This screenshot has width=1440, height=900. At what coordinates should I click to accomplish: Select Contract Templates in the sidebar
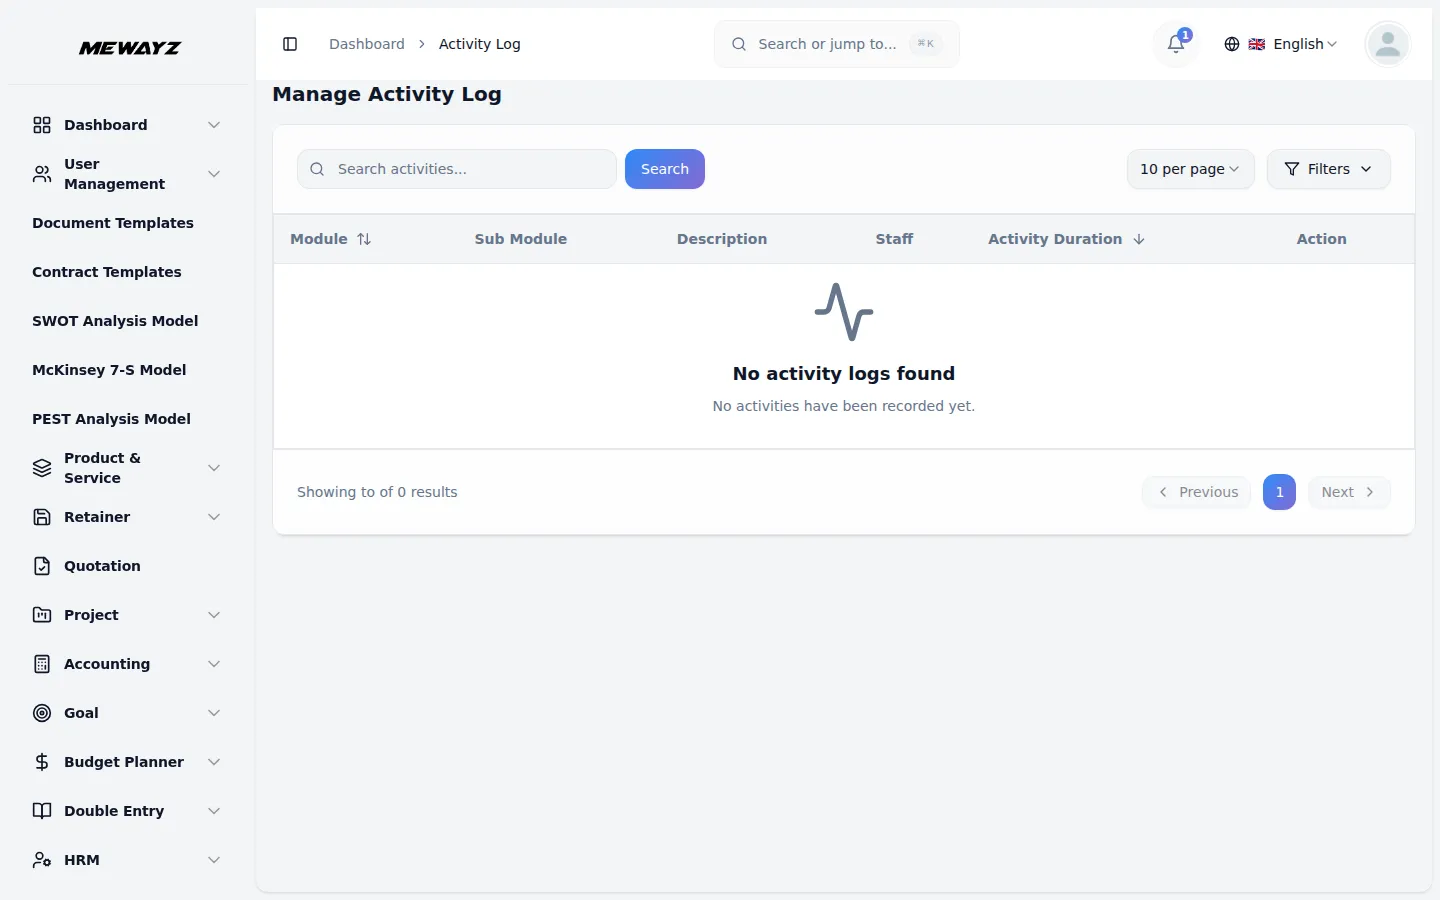pyautogui.click(x=107, y=272)
